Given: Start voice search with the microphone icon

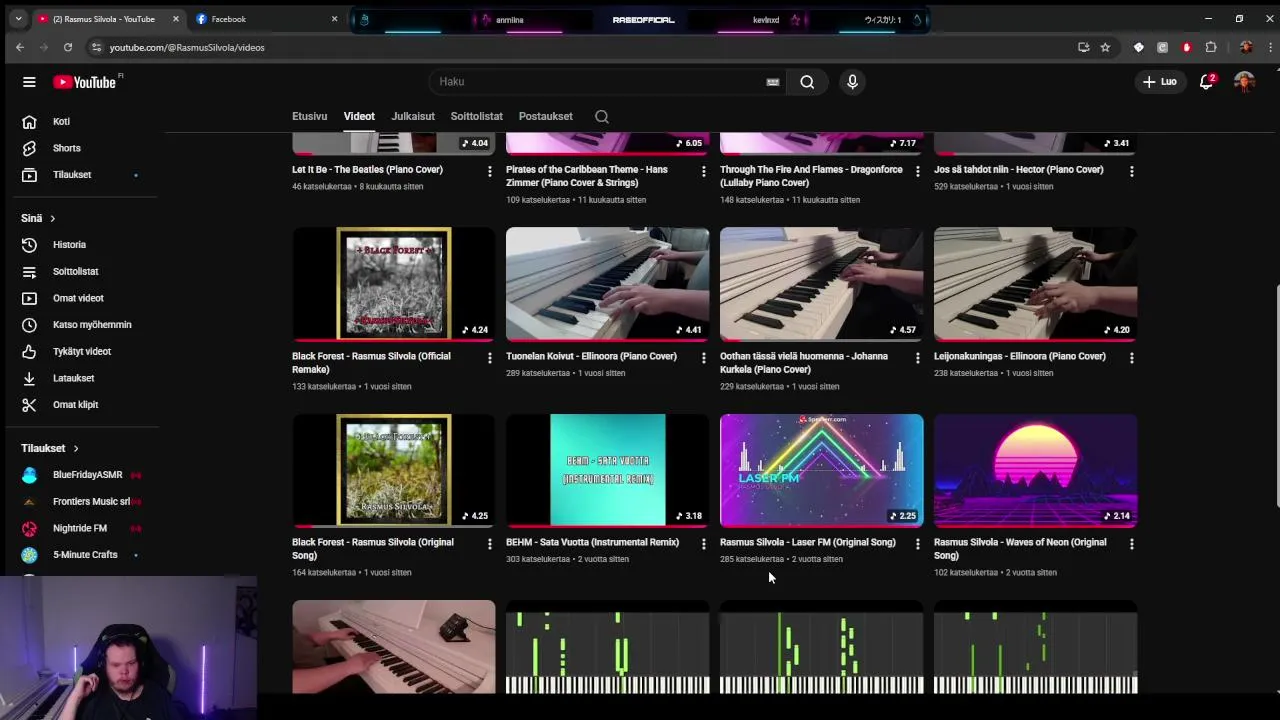Looking at the screenshot, I should tap(852, 82).
